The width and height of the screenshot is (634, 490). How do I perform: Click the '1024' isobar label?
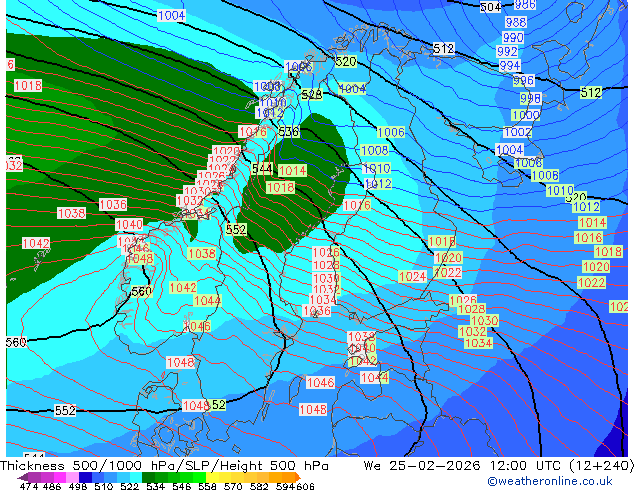(412, 277)
